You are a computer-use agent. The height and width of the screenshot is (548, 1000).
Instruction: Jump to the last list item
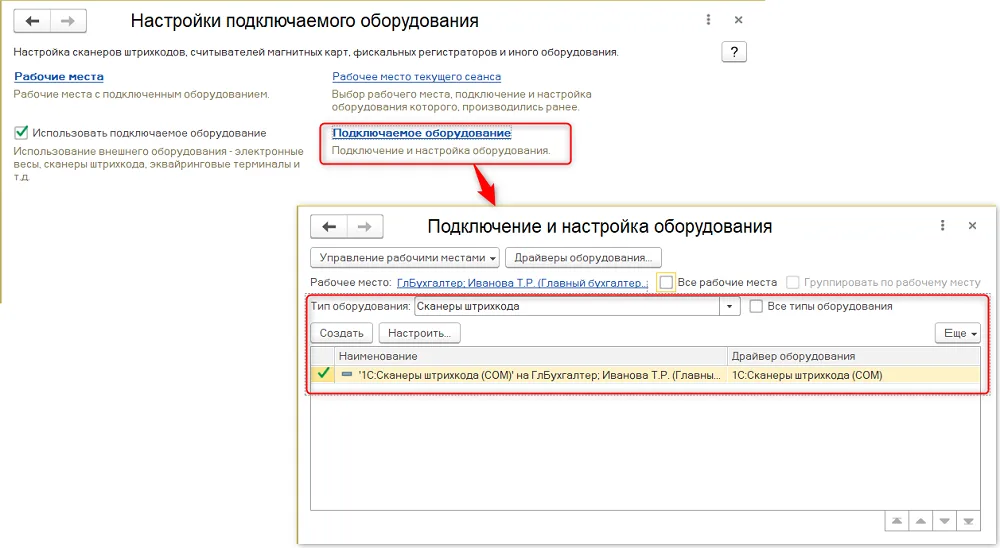(x=968, y=521)
